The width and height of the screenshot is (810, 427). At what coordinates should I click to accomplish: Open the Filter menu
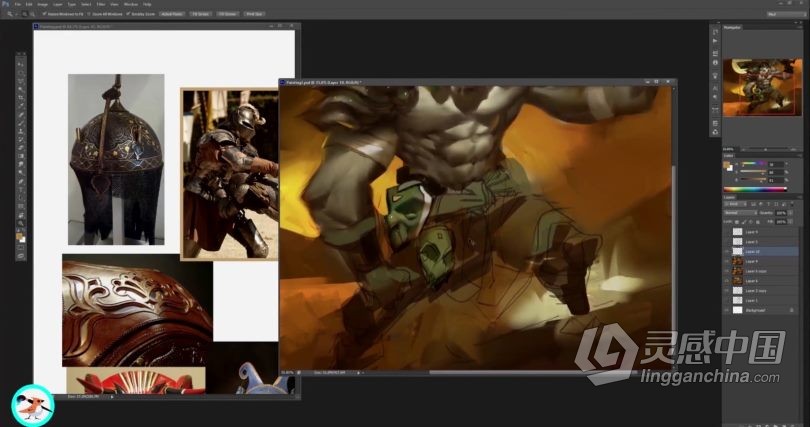(x=101, y=4)
